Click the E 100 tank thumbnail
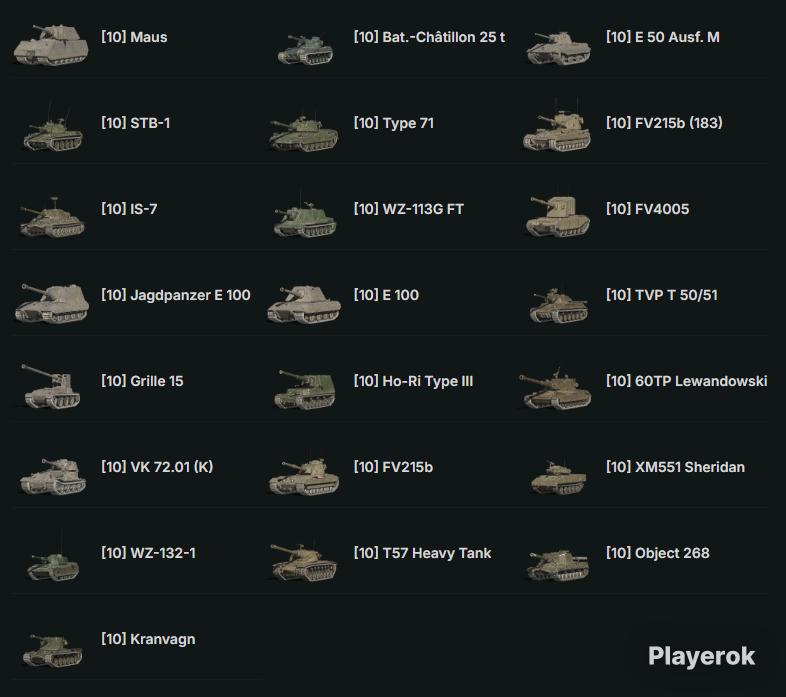The width and height of the screenshot is (786, 697). click(x=304, y=304)
